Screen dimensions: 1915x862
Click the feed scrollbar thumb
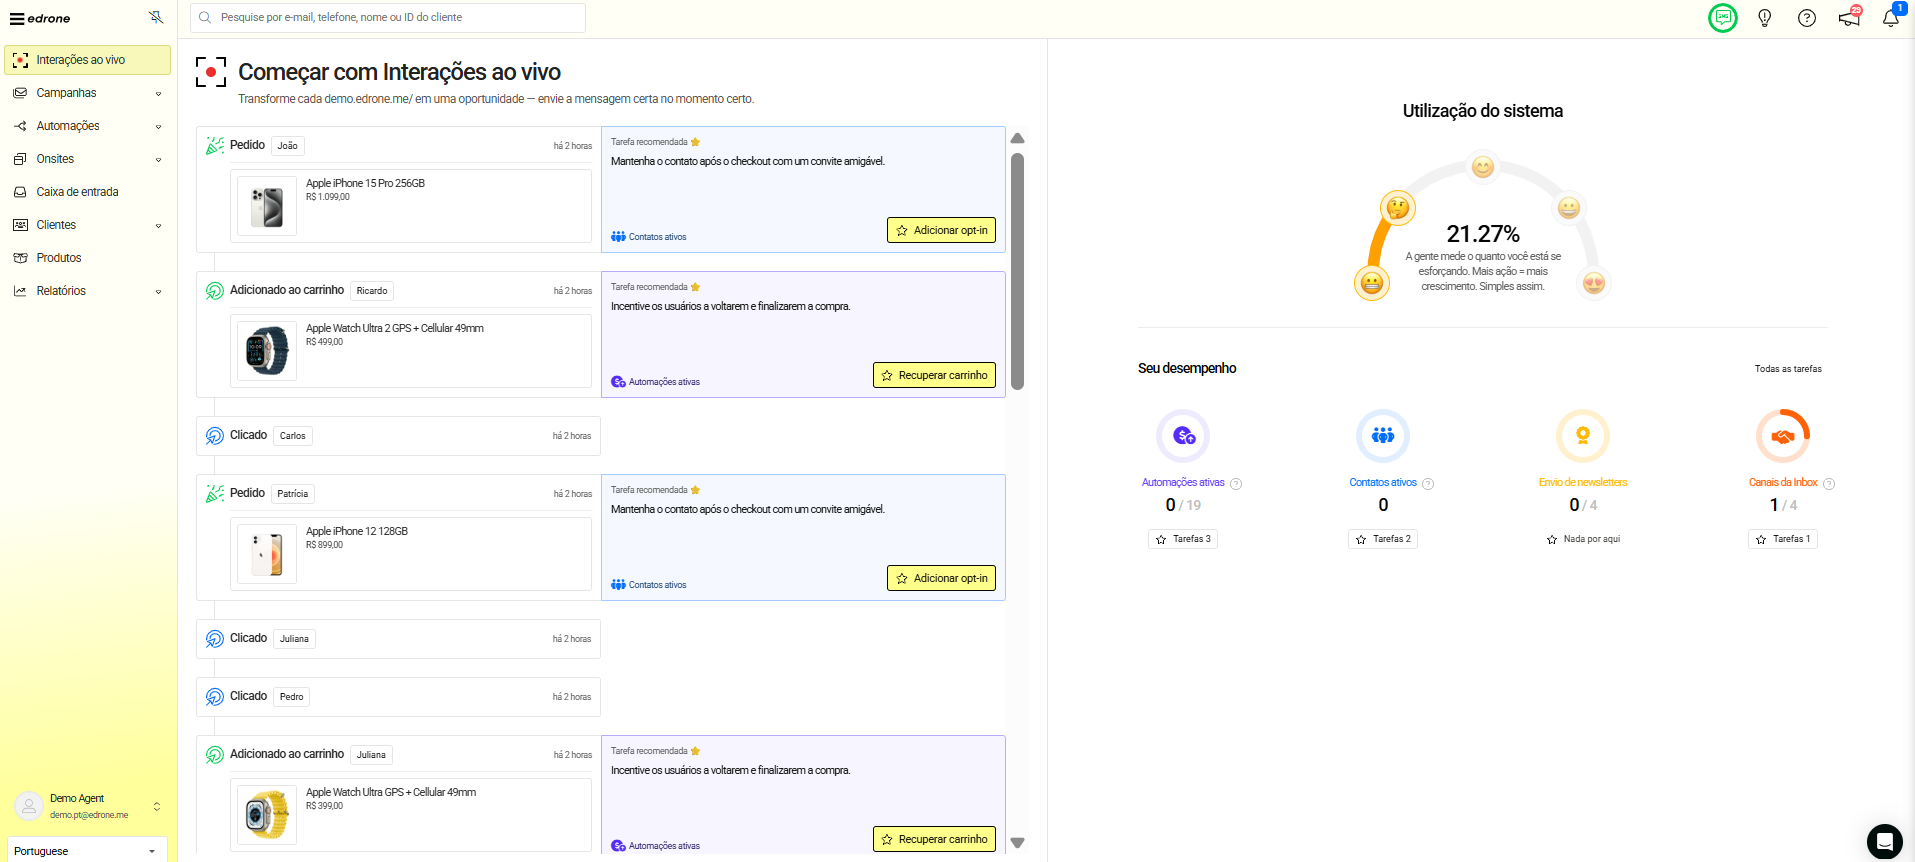(1017, 271)
